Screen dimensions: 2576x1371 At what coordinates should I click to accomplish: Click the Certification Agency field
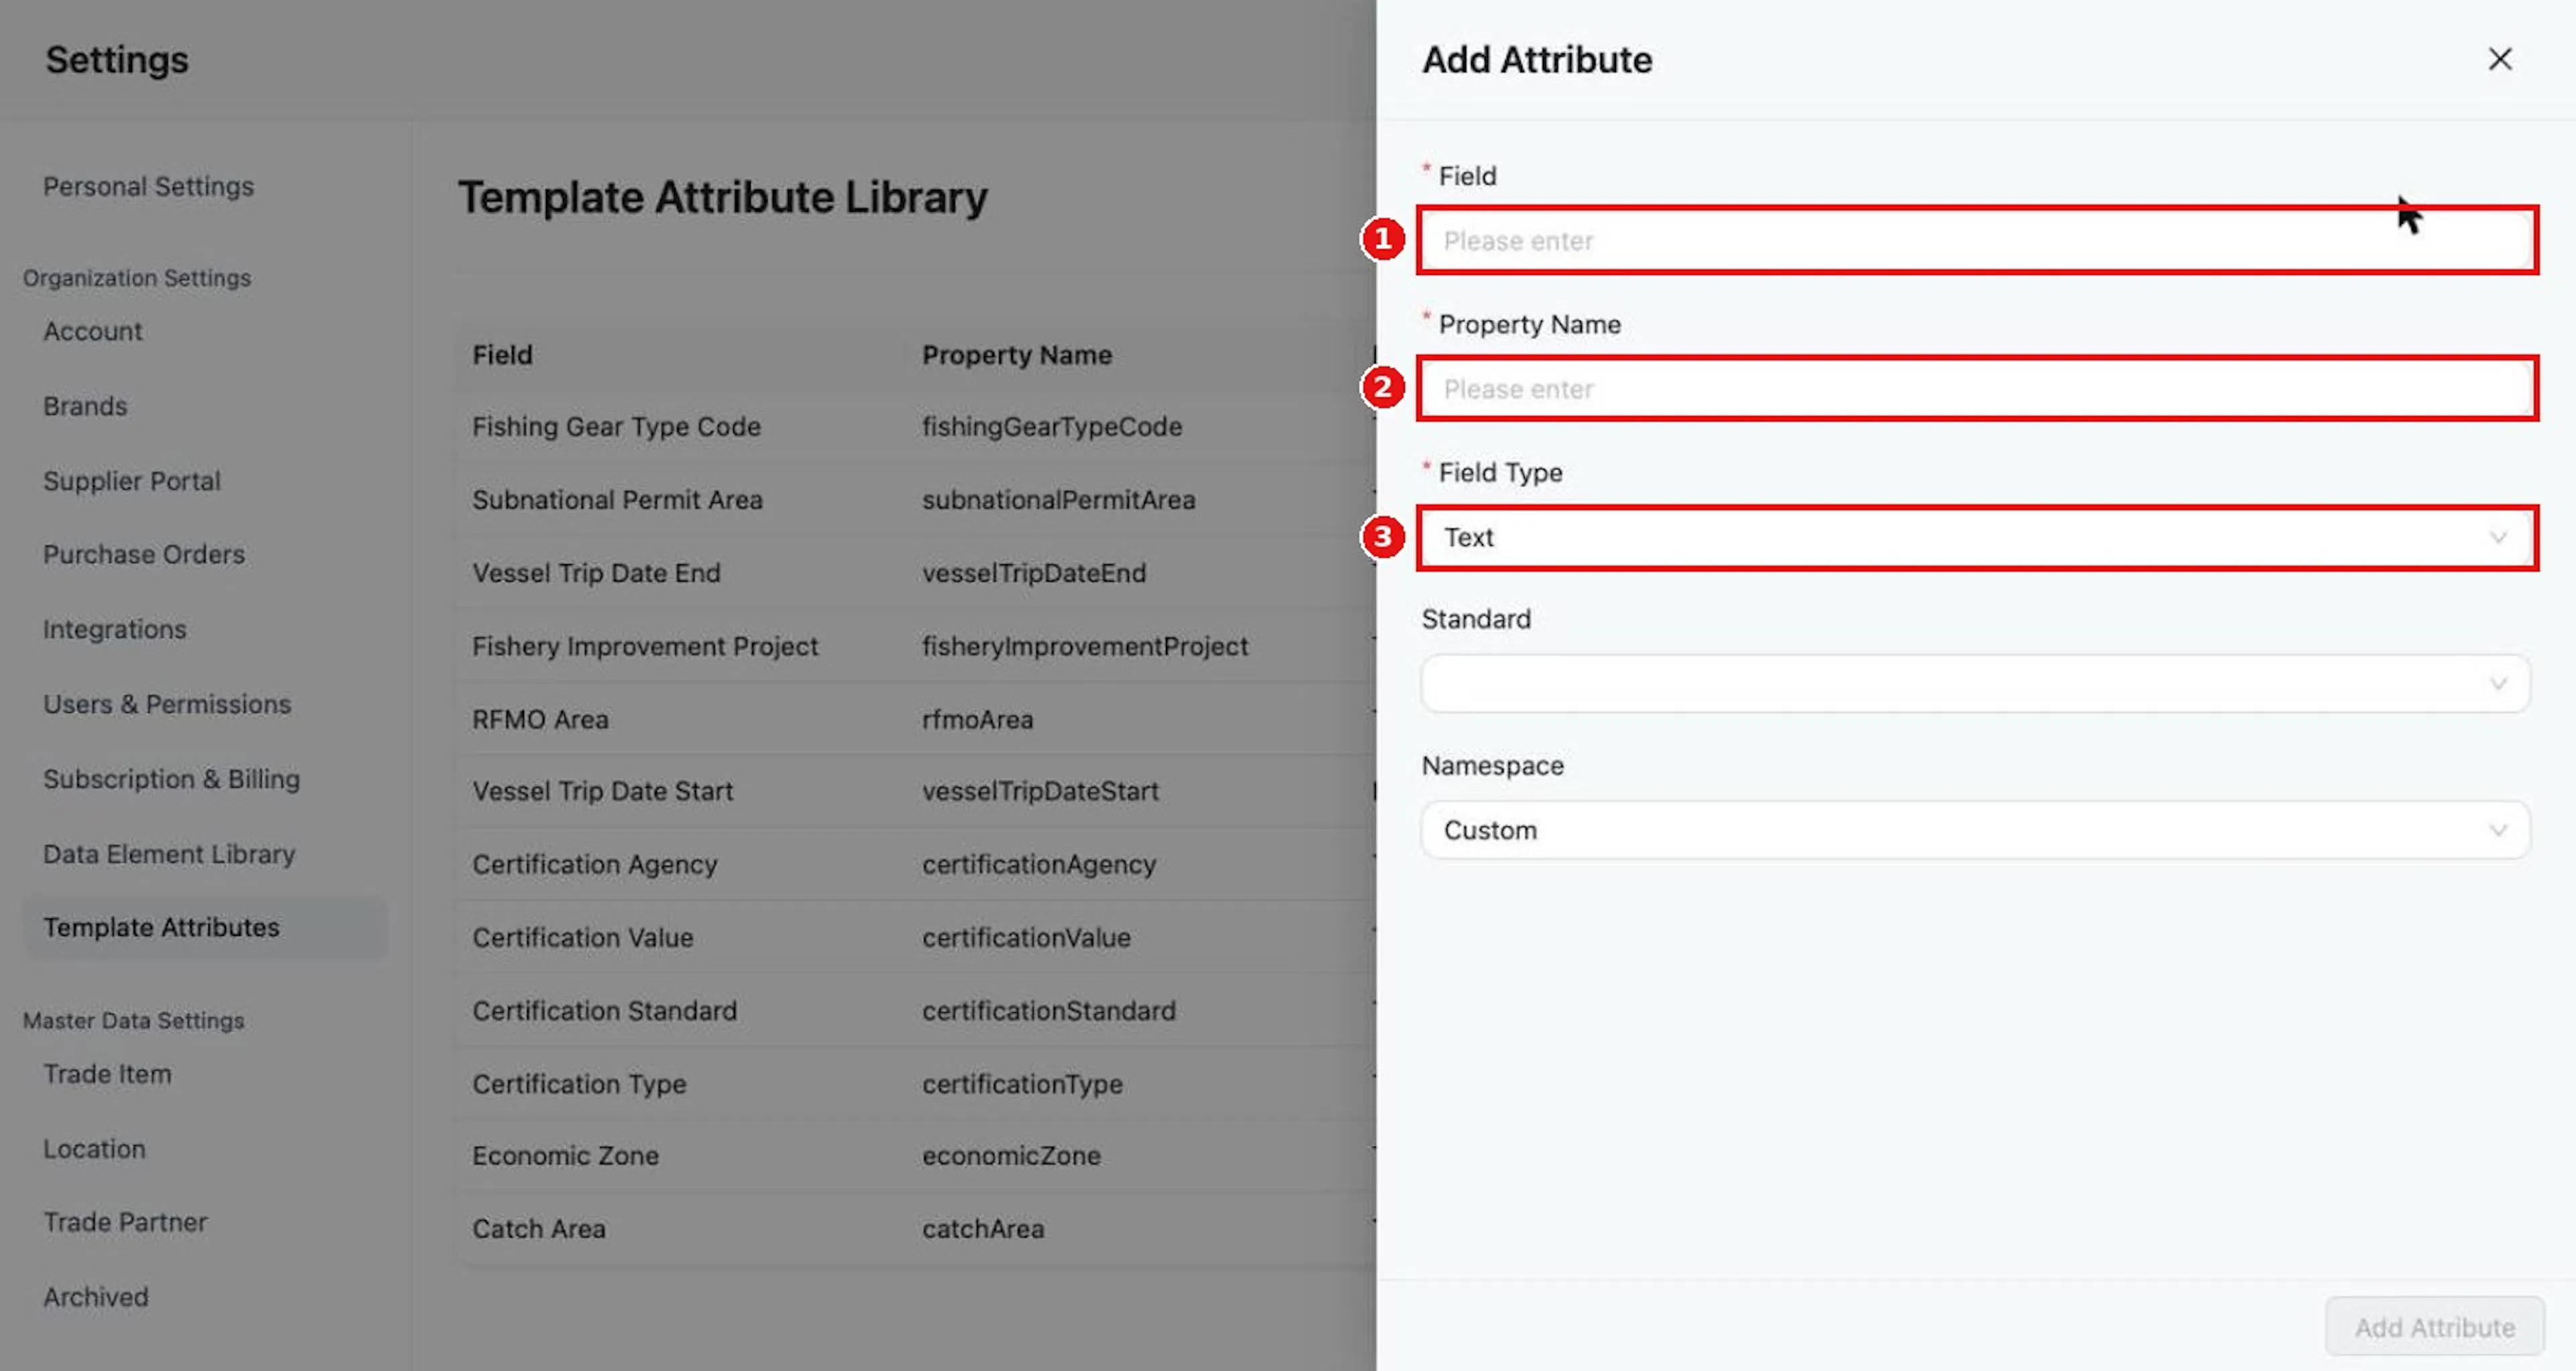[x=595, y=864]
